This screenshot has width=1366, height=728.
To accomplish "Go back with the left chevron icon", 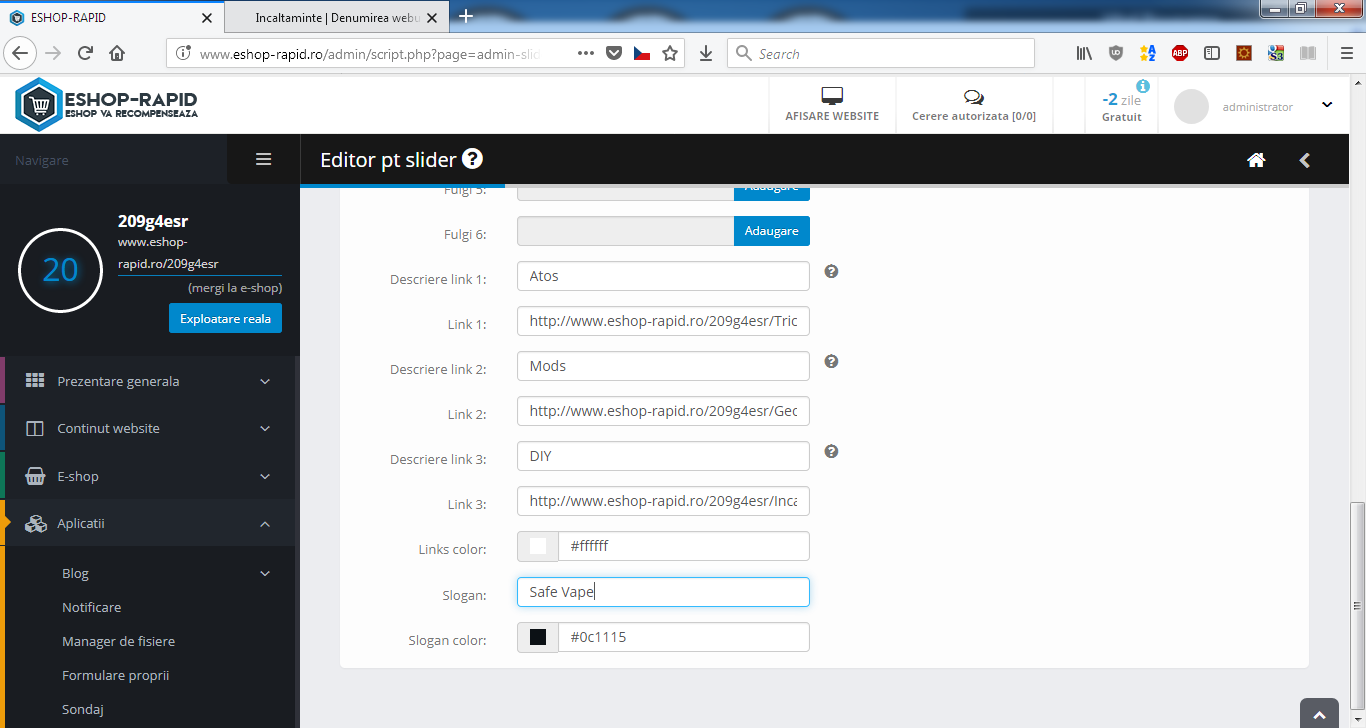I will click(x=1304, y=160).
